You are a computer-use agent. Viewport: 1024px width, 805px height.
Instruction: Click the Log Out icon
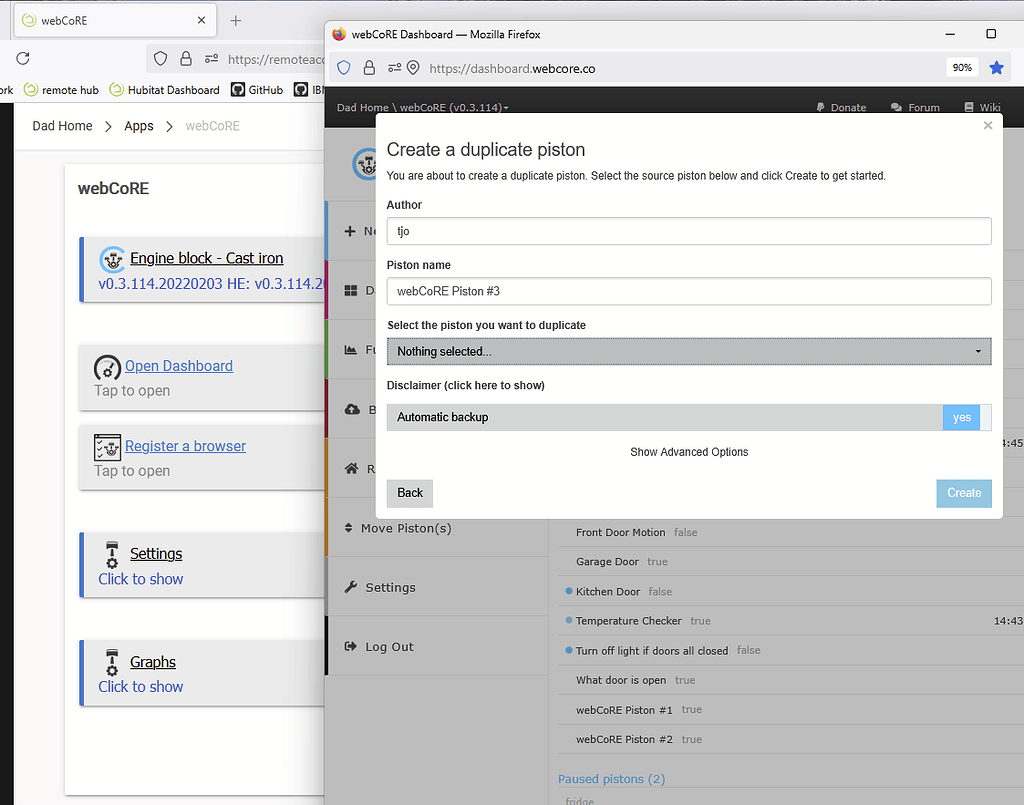[x=351, y=646]
